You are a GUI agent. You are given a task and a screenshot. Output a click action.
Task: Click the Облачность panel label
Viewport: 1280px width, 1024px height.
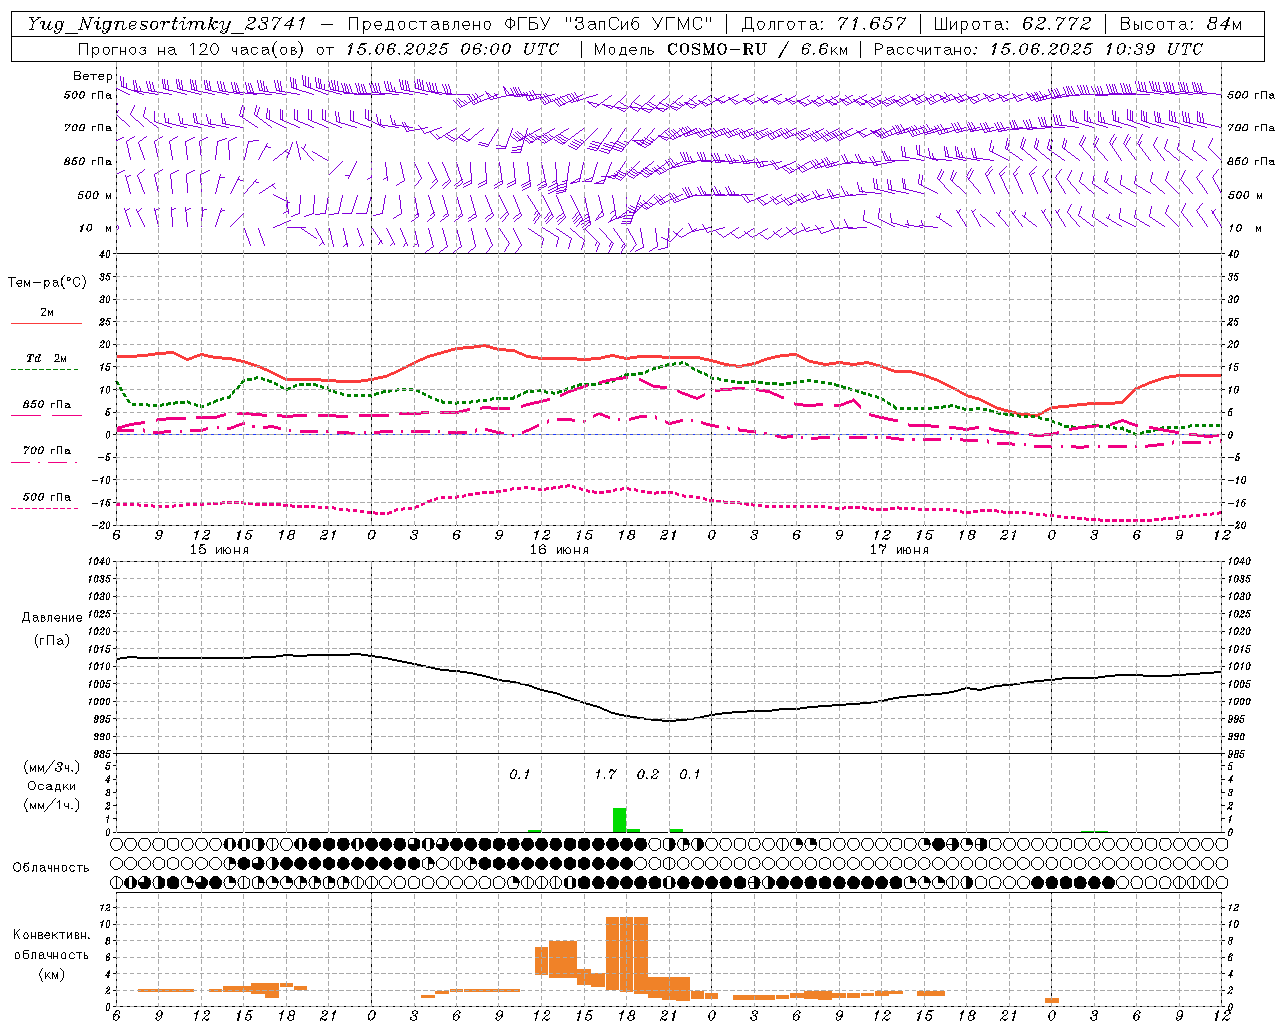coord(51,867)
